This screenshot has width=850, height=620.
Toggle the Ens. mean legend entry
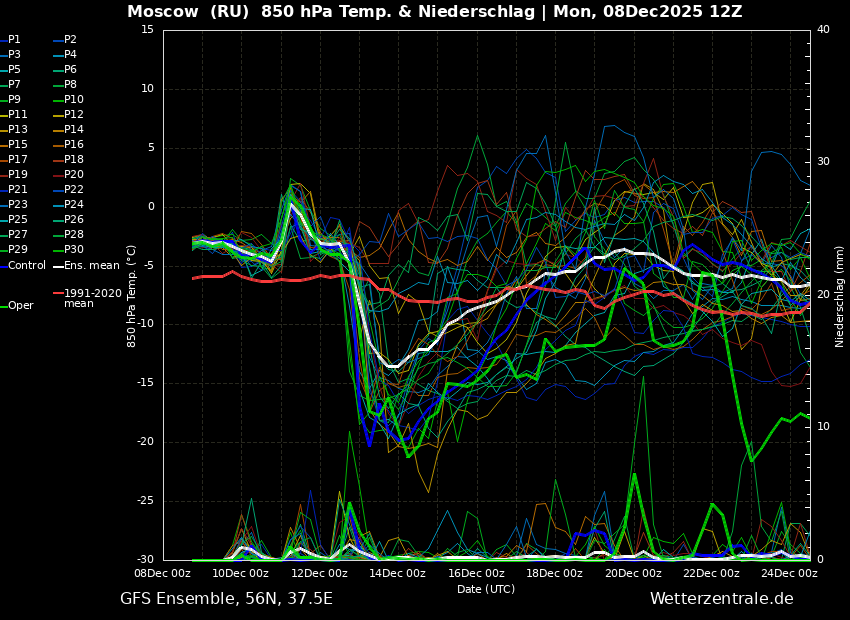tap(91, 265)
